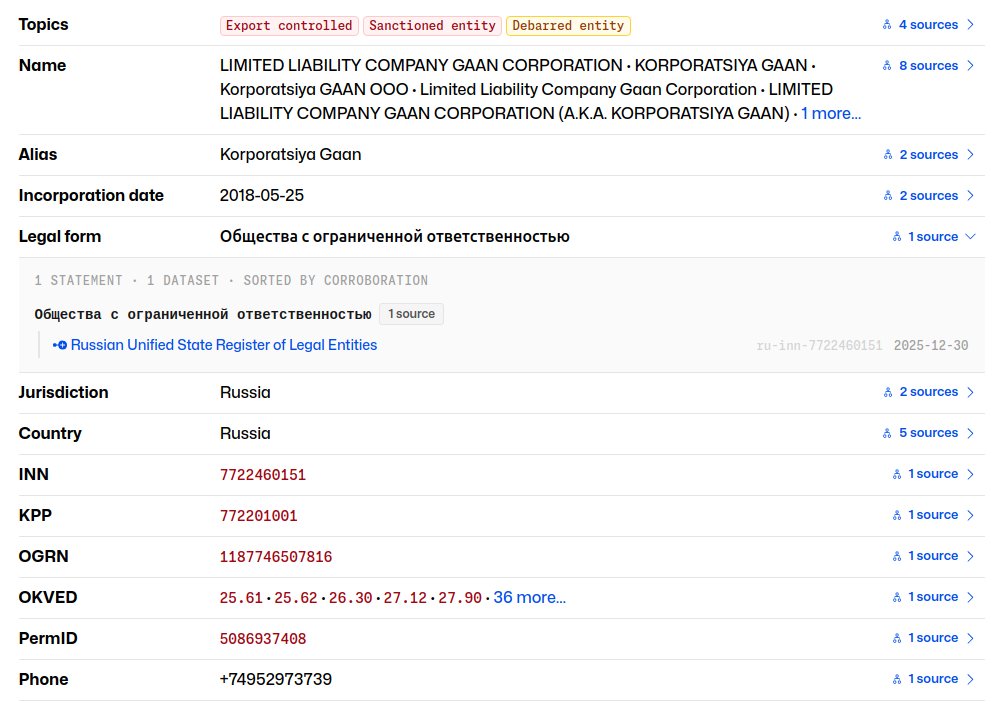Select the INN value 7722460151
Viewport: 990px width, 709px height.
tap(263, 475)
